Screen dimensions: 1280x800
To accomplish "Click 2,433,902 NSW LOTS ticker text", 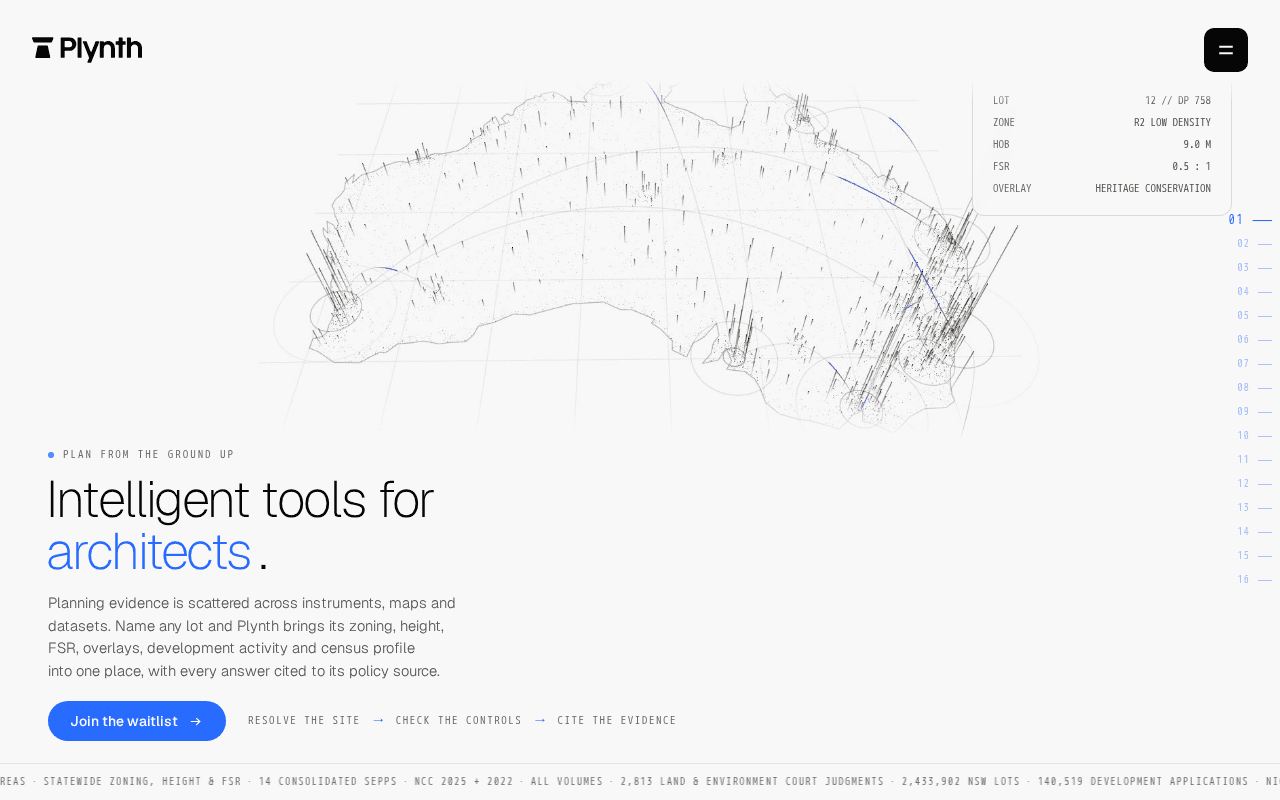I will [961, 782].
